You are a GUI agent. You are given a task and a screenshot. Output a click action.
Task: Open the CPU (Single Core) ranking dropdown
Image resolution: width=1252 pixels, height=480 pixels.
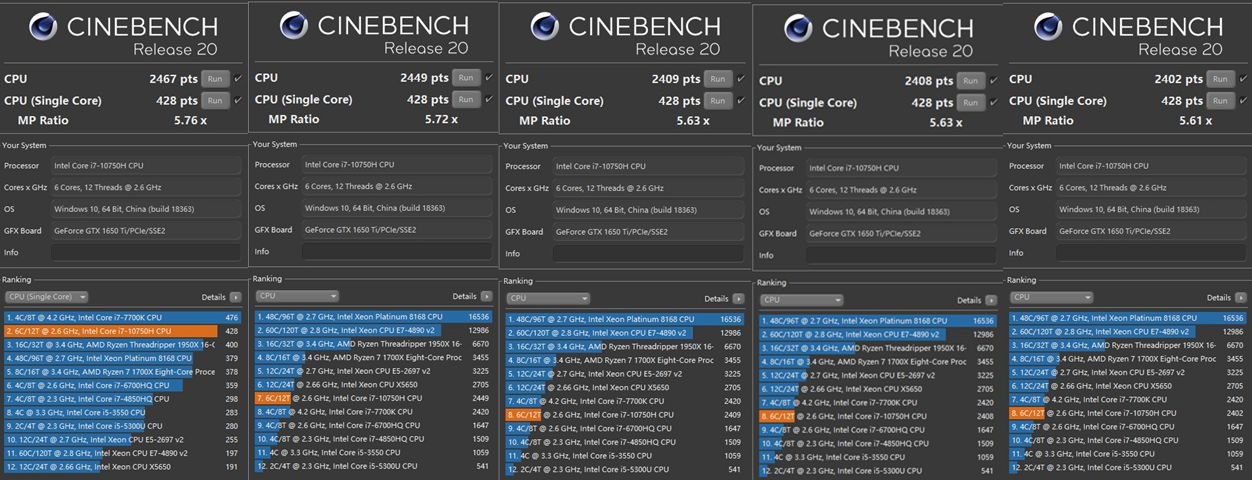46,297
